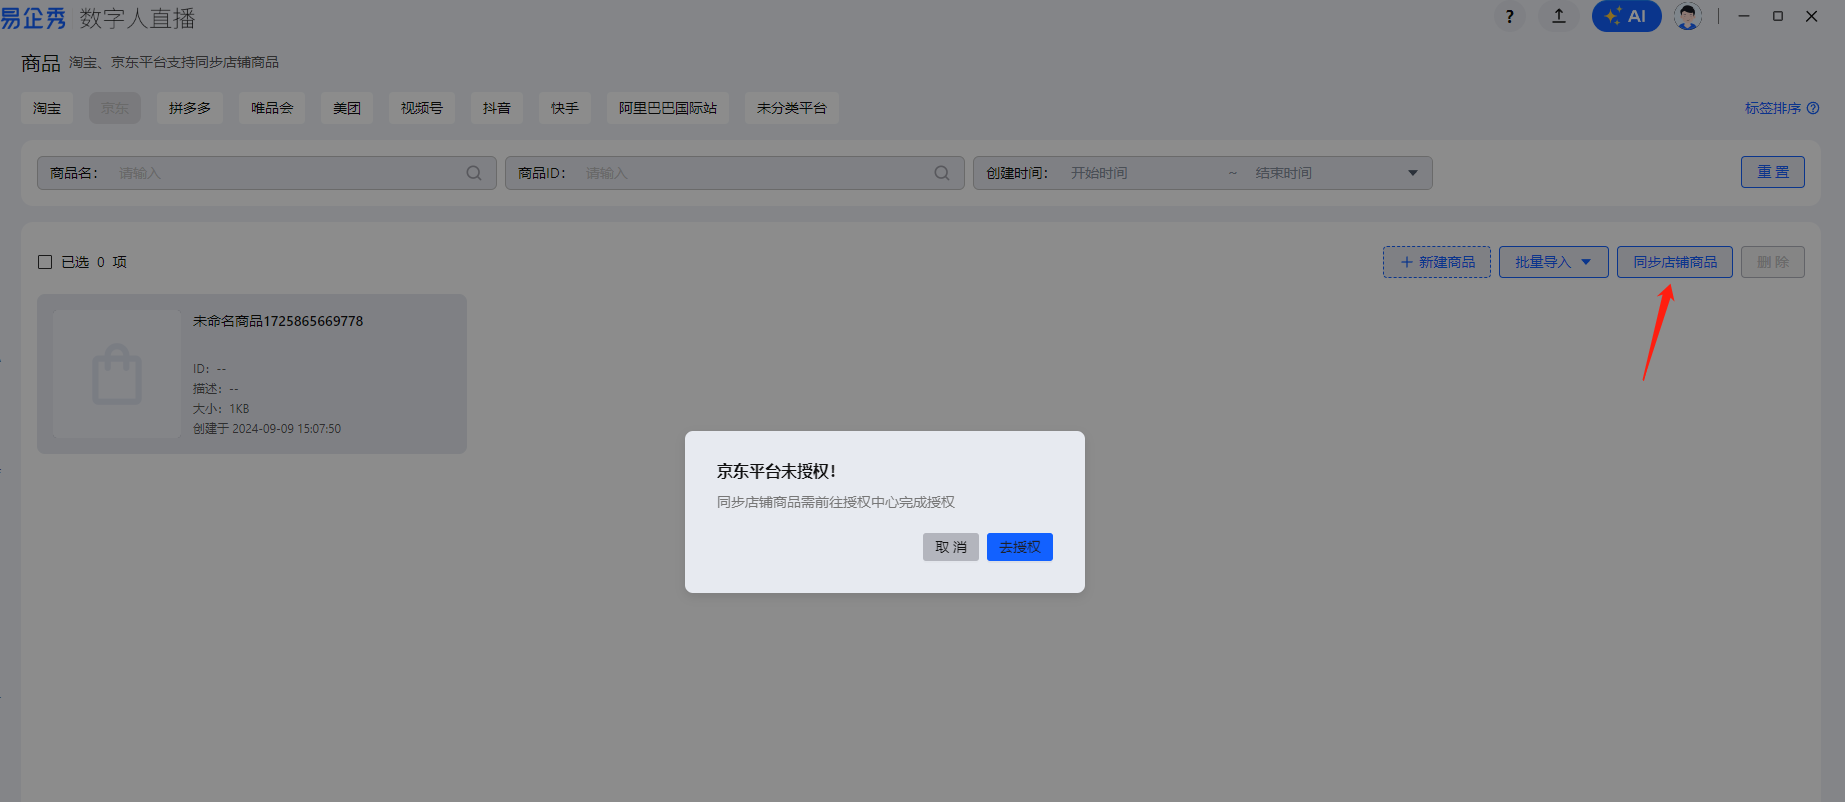
Task: Switch to the 未分类平台 tab
Action: [792, 108]
